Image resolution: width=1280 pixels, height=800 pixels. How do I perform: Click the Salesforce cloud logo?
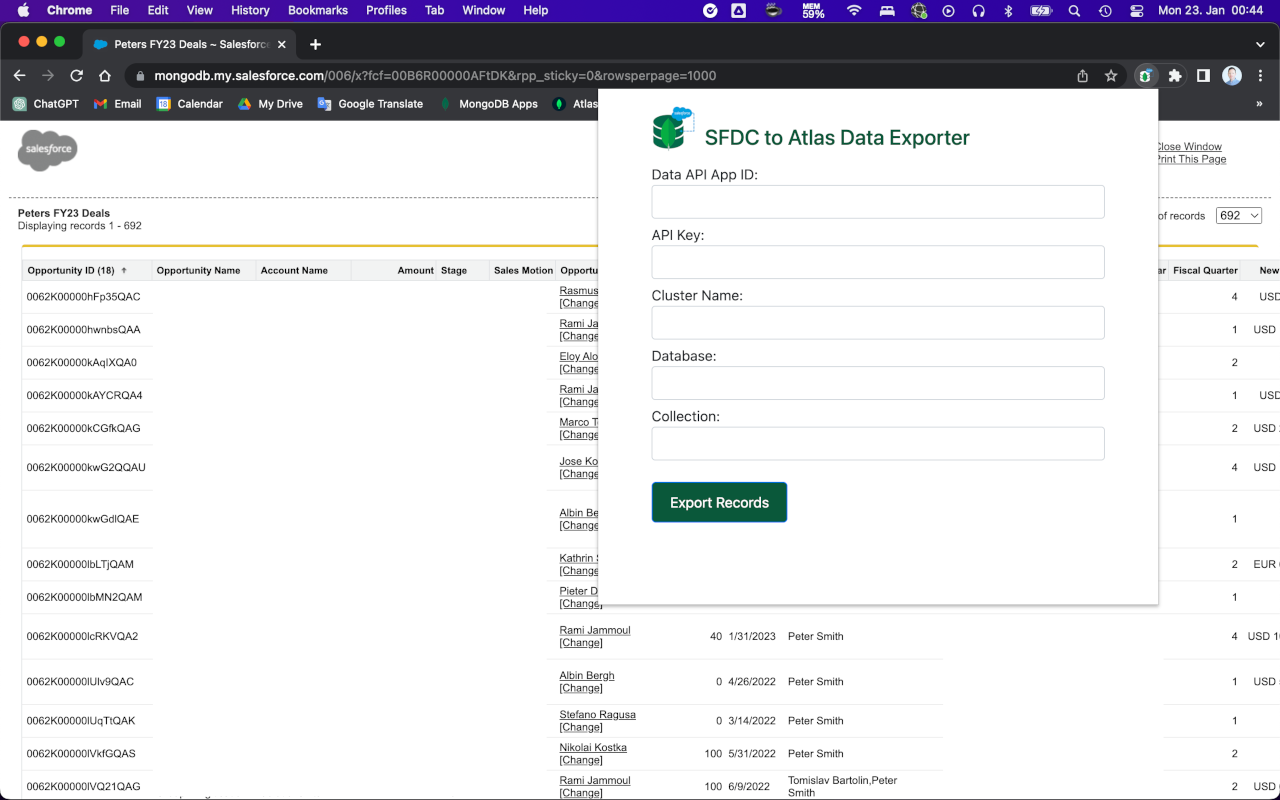(x=47, y=150)
